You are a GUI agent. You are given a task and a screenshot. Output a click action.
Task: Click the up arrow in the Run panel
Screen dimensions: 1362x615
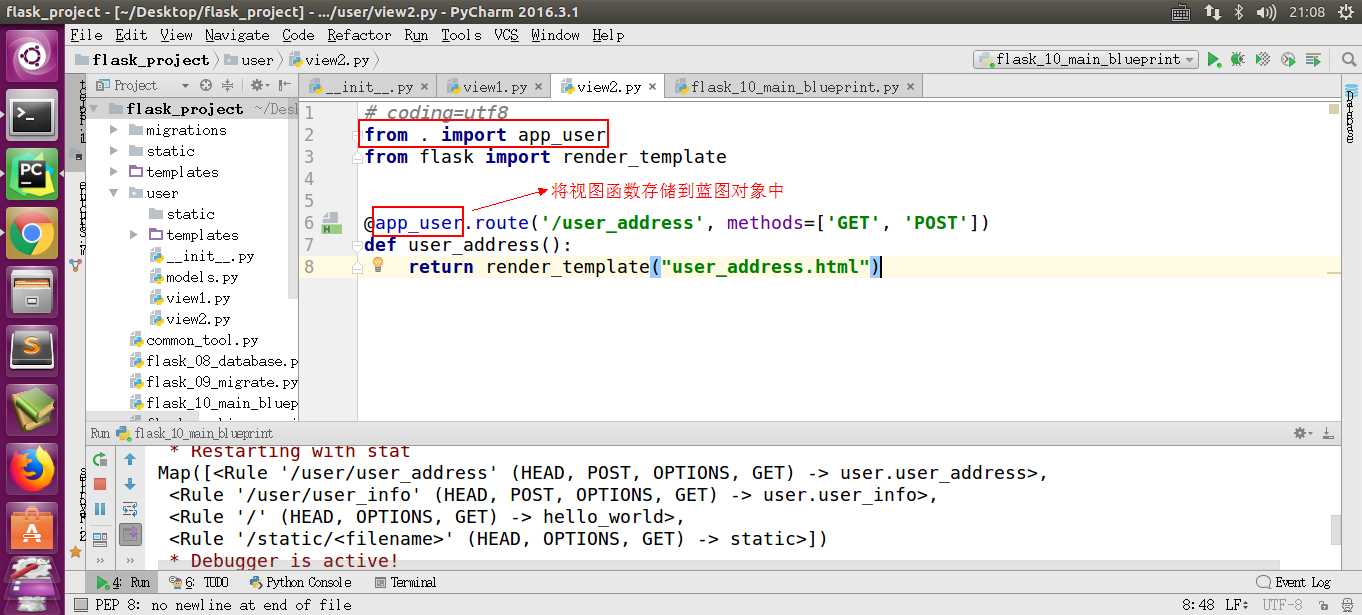[x=130, y=460]
